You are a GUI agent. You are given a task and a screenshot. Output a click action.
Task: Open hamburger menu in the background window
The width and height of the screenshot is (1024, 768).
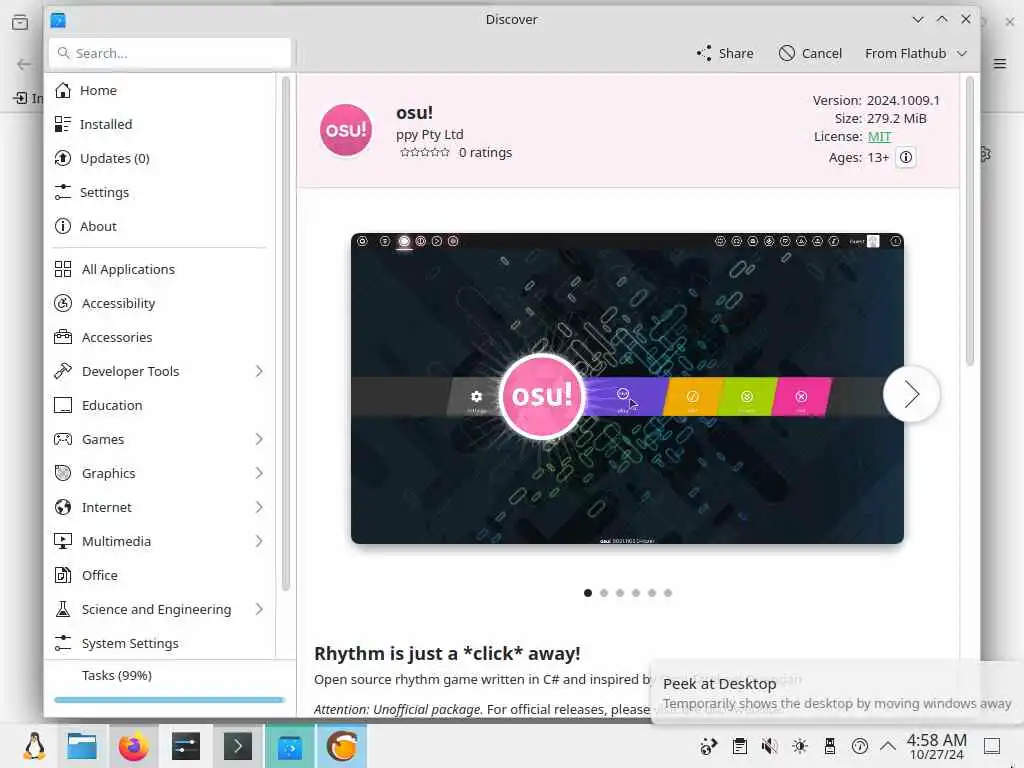tap(1000, 63)
